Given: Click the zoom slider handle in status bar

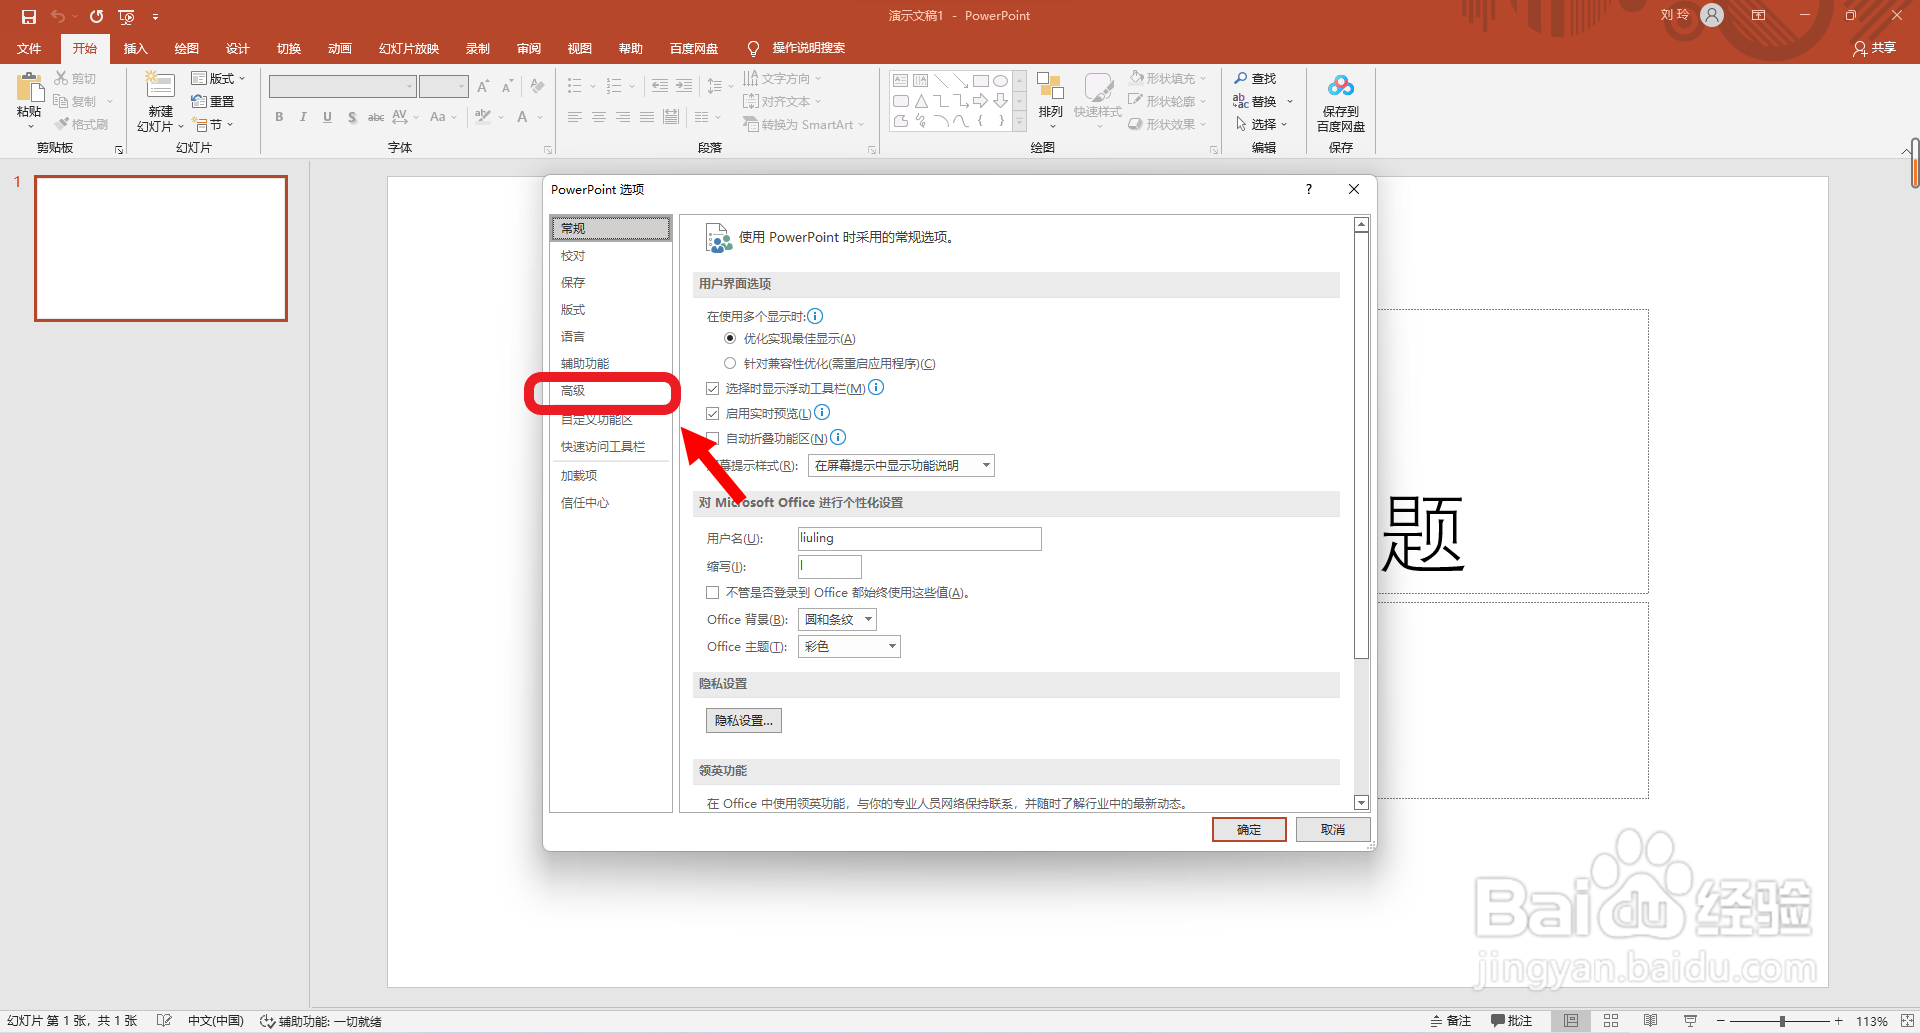Looking at the screenshot, I should click(x=1782, y=1021).
